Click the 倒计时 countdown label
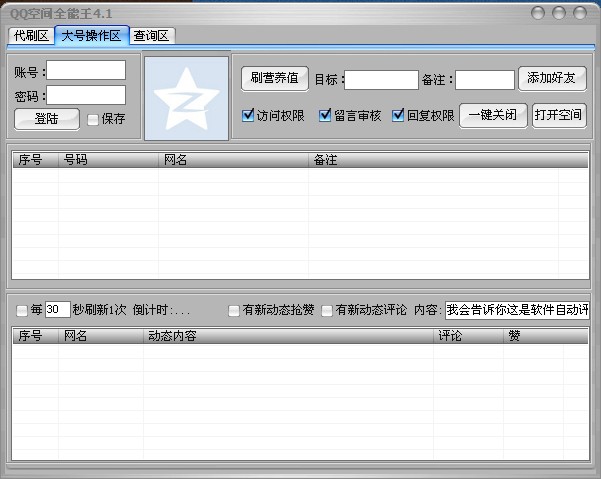This screenshot has height=479, width=601. (161, 310)
